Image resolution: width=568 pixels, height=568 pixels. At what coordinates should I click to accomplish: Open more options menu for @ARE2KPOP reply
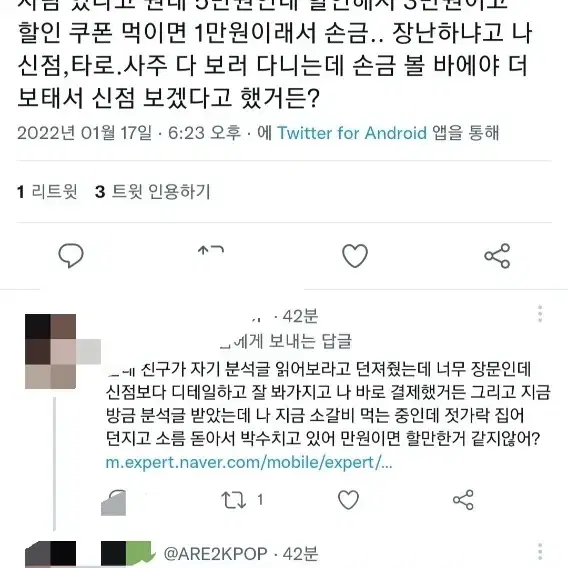click(540, 552)
